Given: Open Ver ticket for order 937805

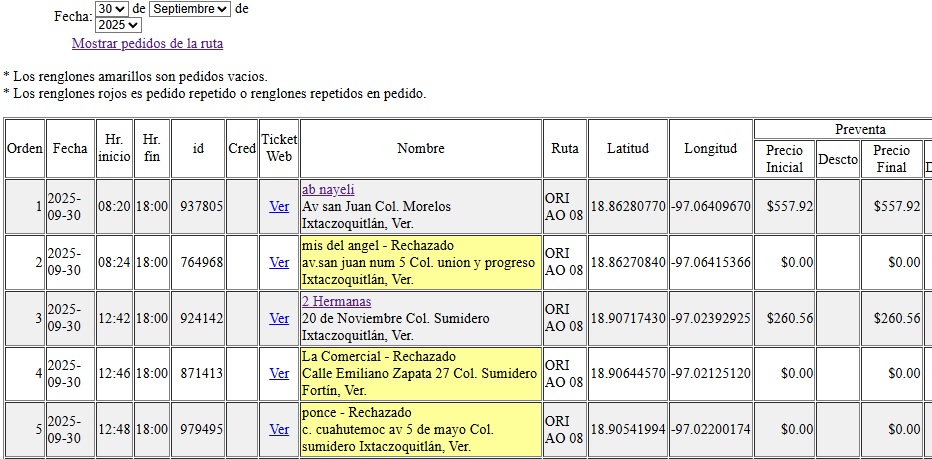Looking at the screenshot, I should pyautogui.click(x=279, y=206).
